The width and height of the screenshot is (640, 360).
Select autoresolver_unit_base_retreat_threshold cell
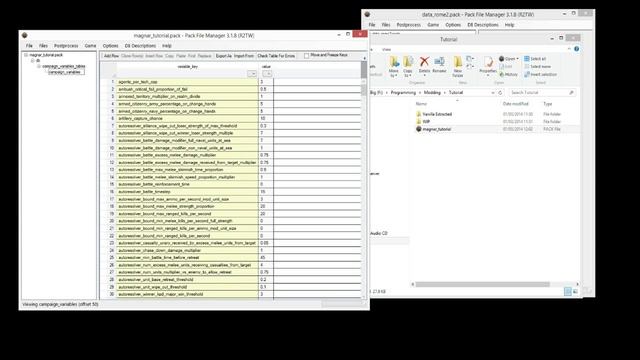tap(187, 280)
